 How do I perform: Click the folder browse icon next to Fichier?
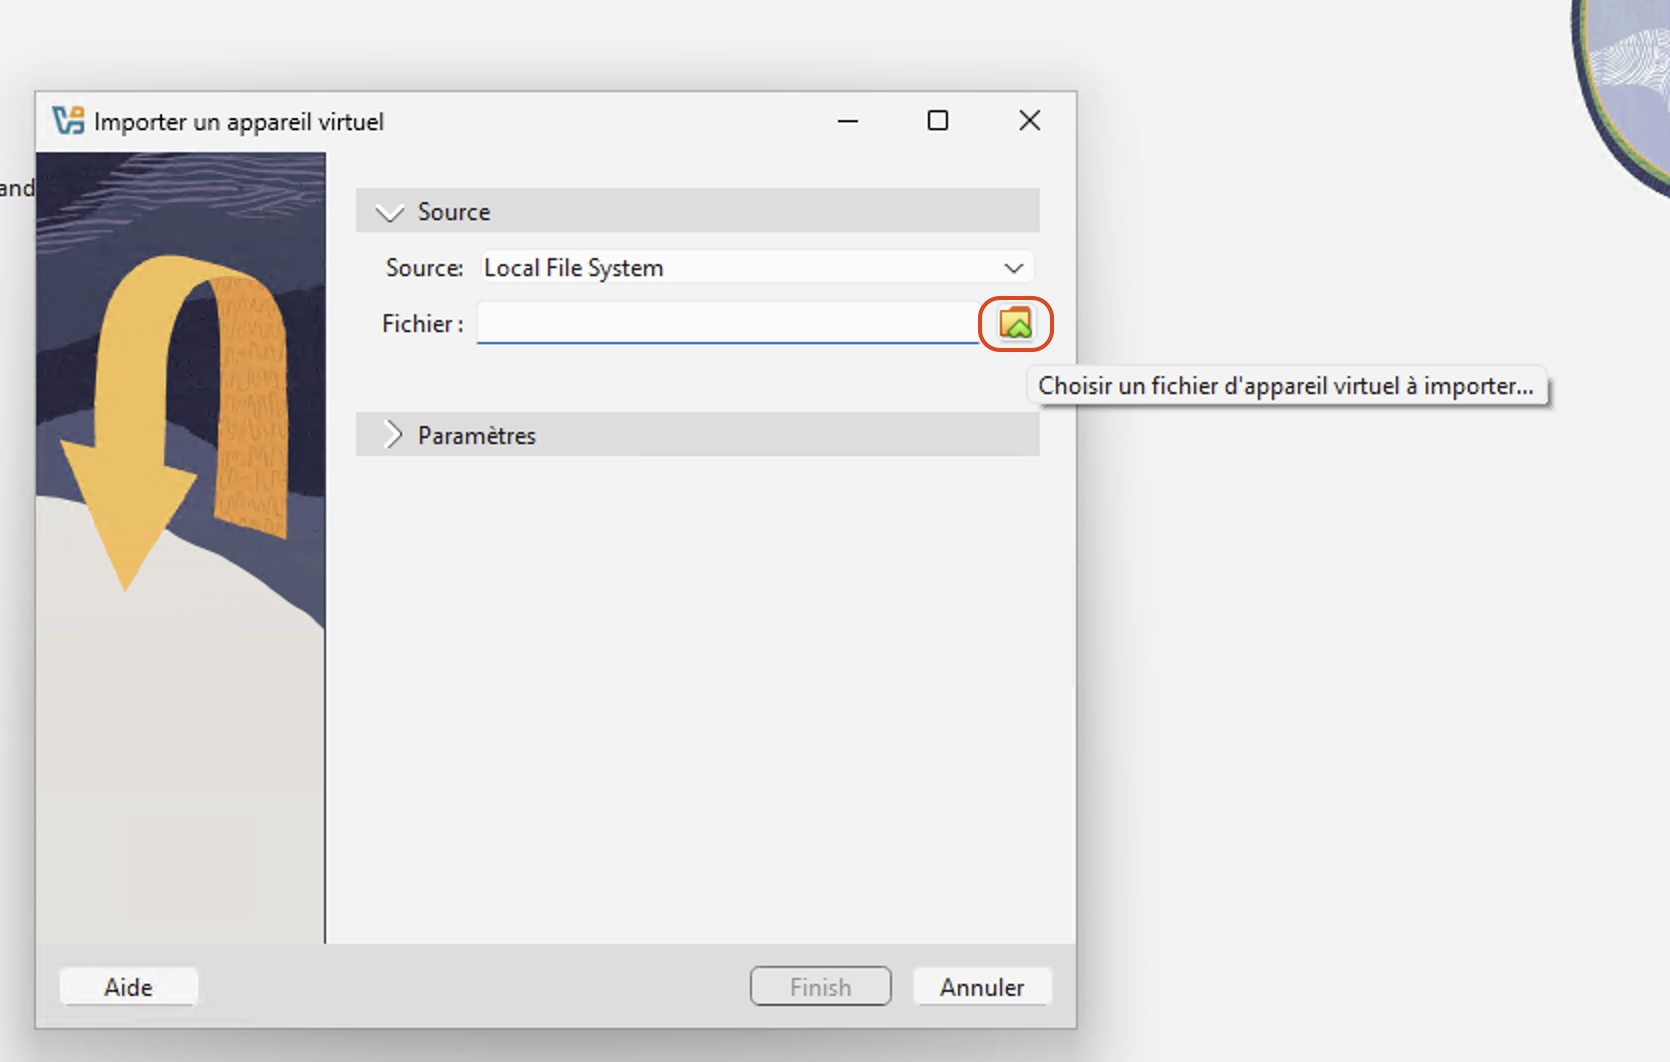point(1015,324)
